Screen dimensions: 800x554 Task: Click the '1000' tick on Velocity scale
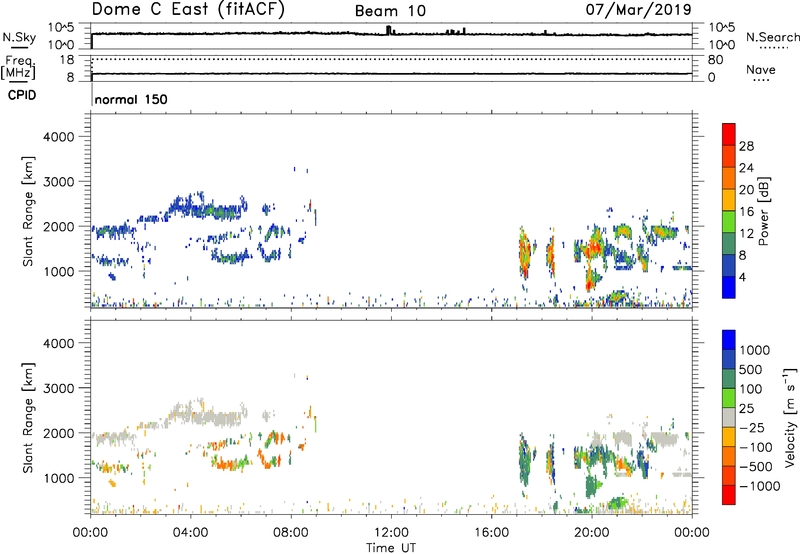(x=754, y=350)
